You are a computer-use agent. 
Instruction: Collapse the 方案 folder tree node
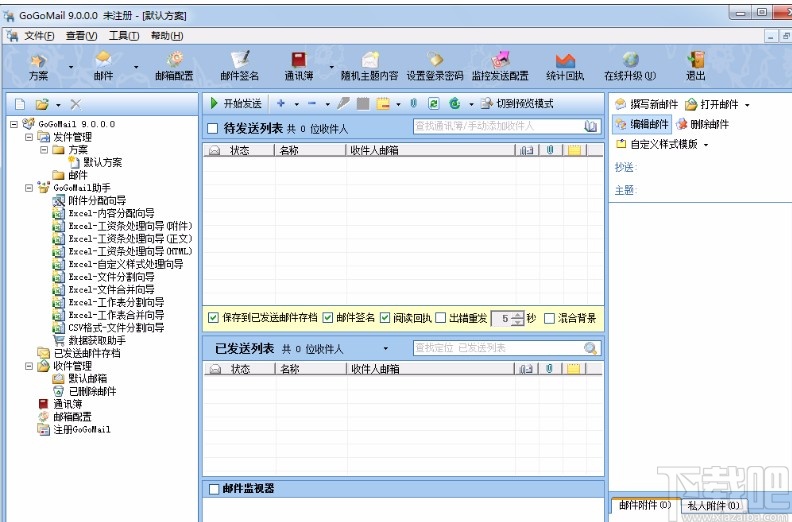pyautogui.click(x=44, y=150)
